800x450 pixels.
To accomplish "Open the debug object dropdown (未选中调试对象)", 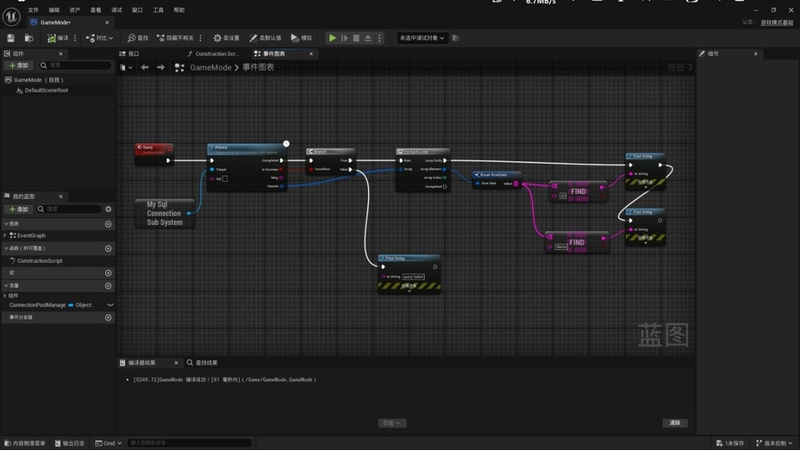I will coord(422,38).
